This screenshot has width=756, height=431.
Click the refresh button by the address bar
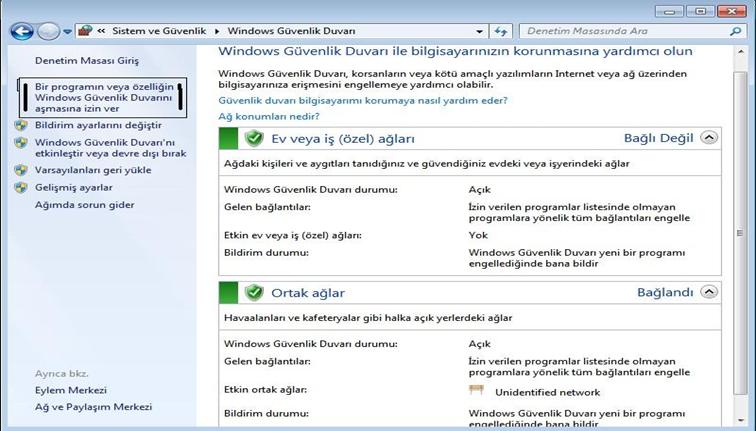(x=500, y=31)
